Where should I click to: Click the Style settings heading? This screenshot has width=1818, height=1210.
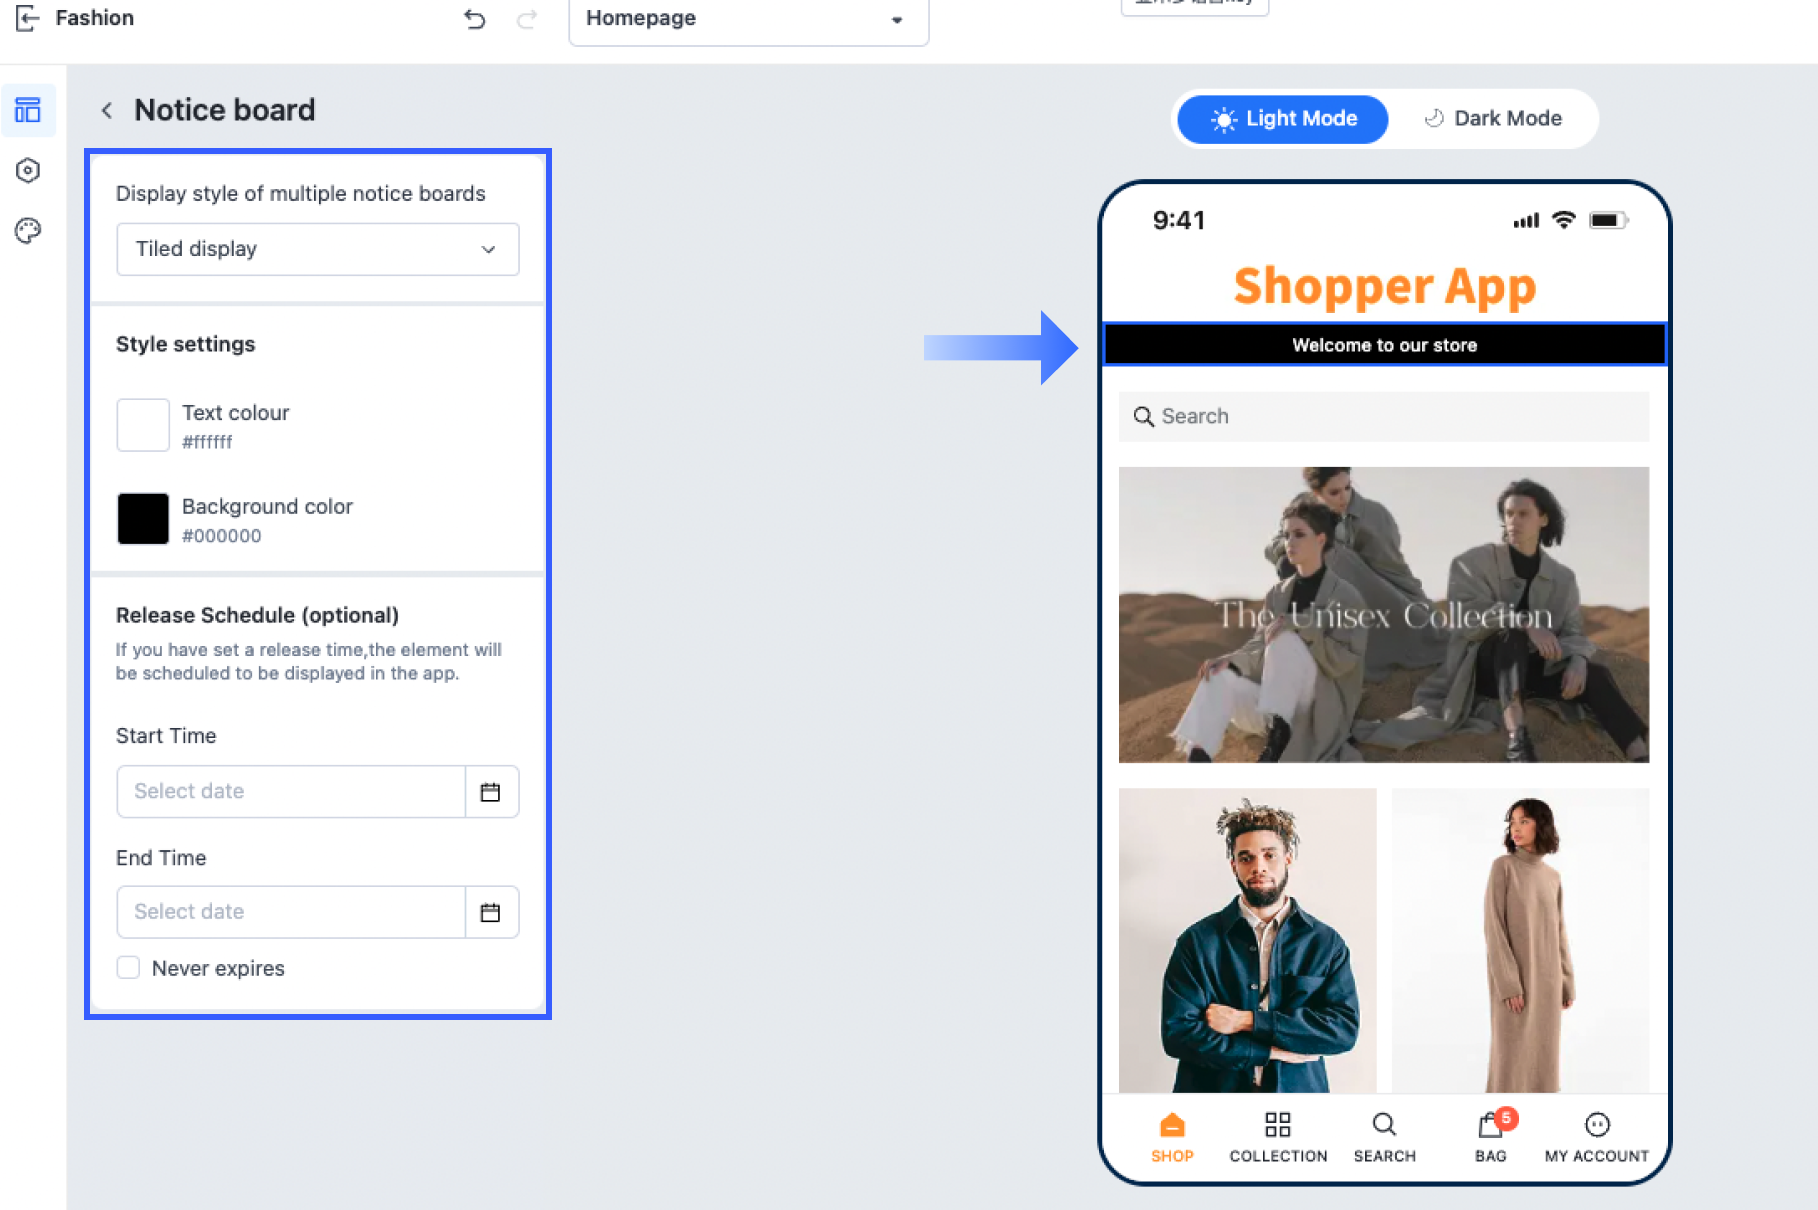(186, 344)
